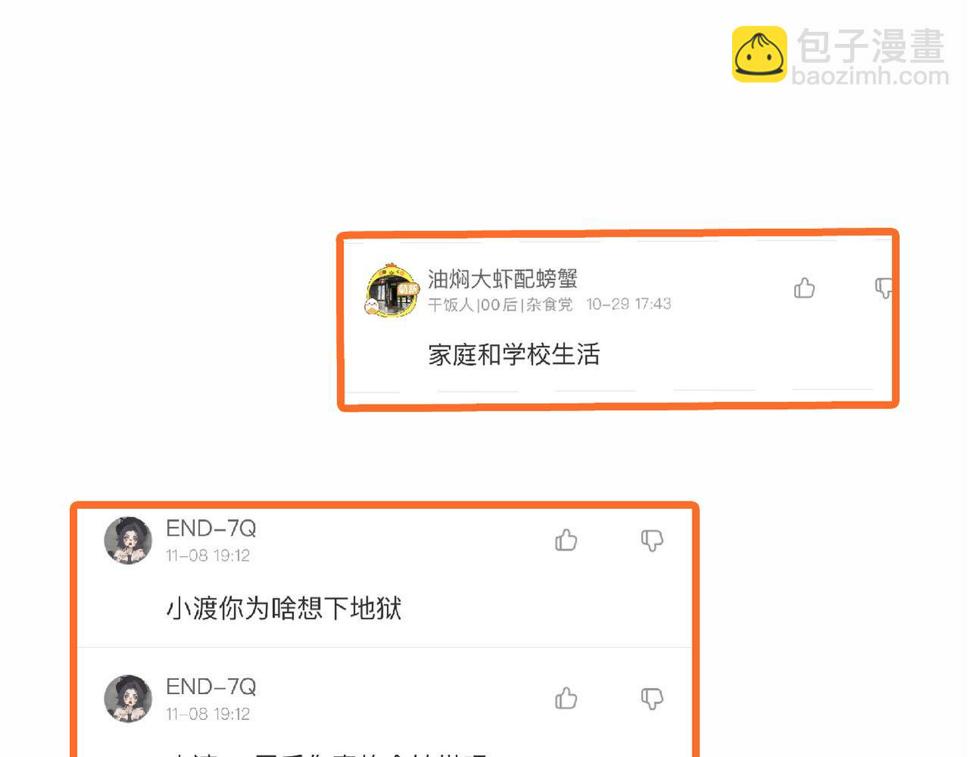Click the second END-7Q username

click(211, 686)
